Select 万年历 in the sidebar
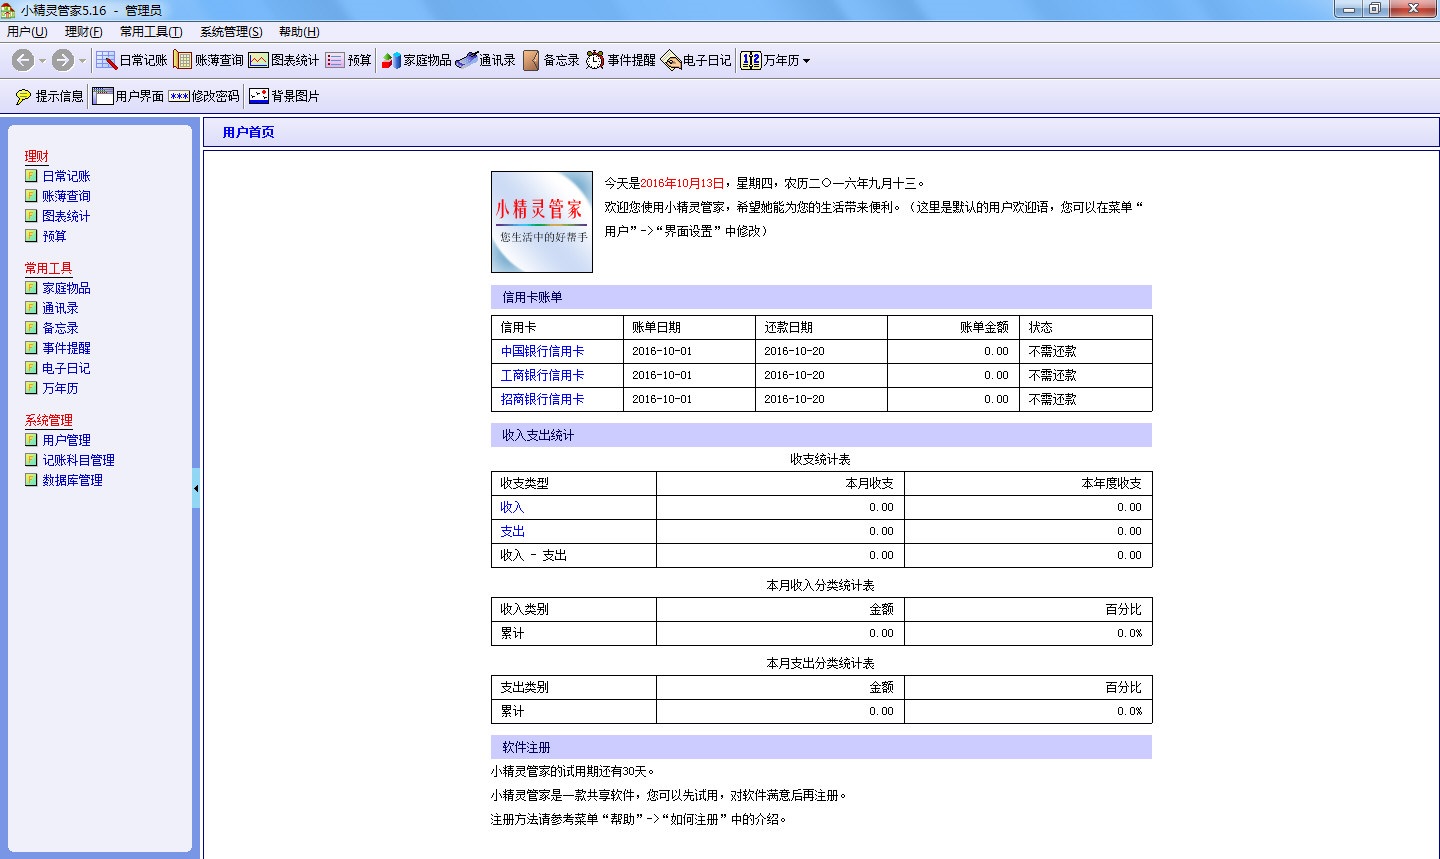The width and height of the screenshot is (1440, 859). pyautogui.click(x=60, y=388)
